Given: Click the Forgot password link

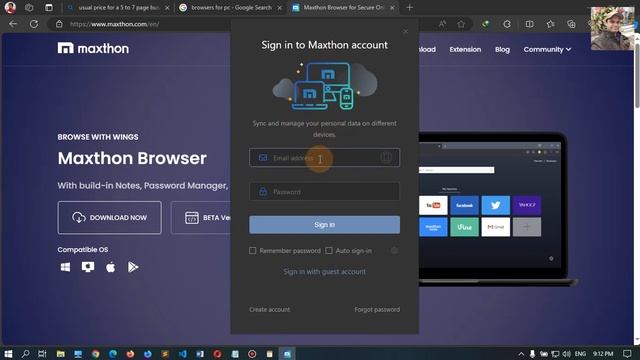Looking at the screenshot, I should click(x=377, y=310).
